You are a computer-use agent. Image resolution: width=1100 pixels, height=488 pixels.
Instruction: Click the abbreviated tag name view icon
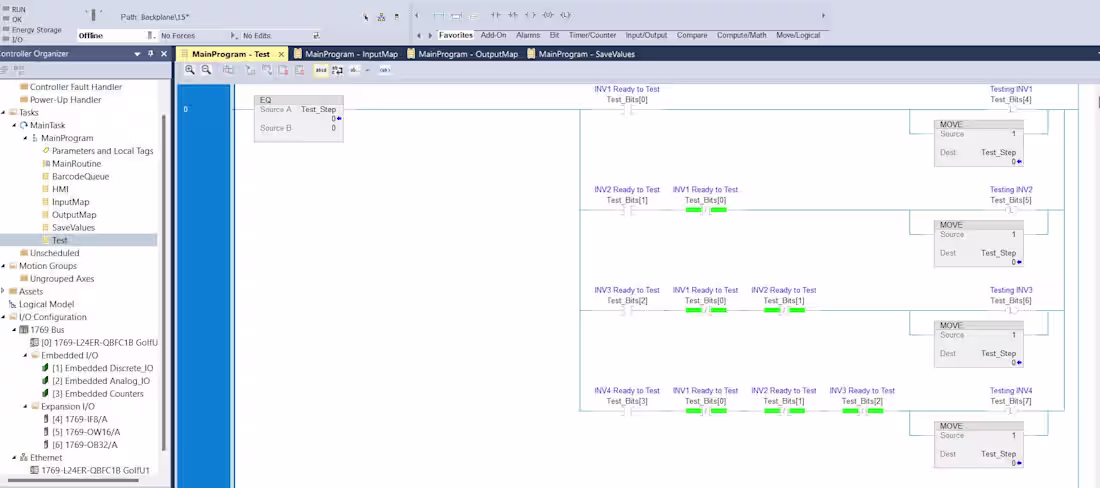(x=354, y=69)
